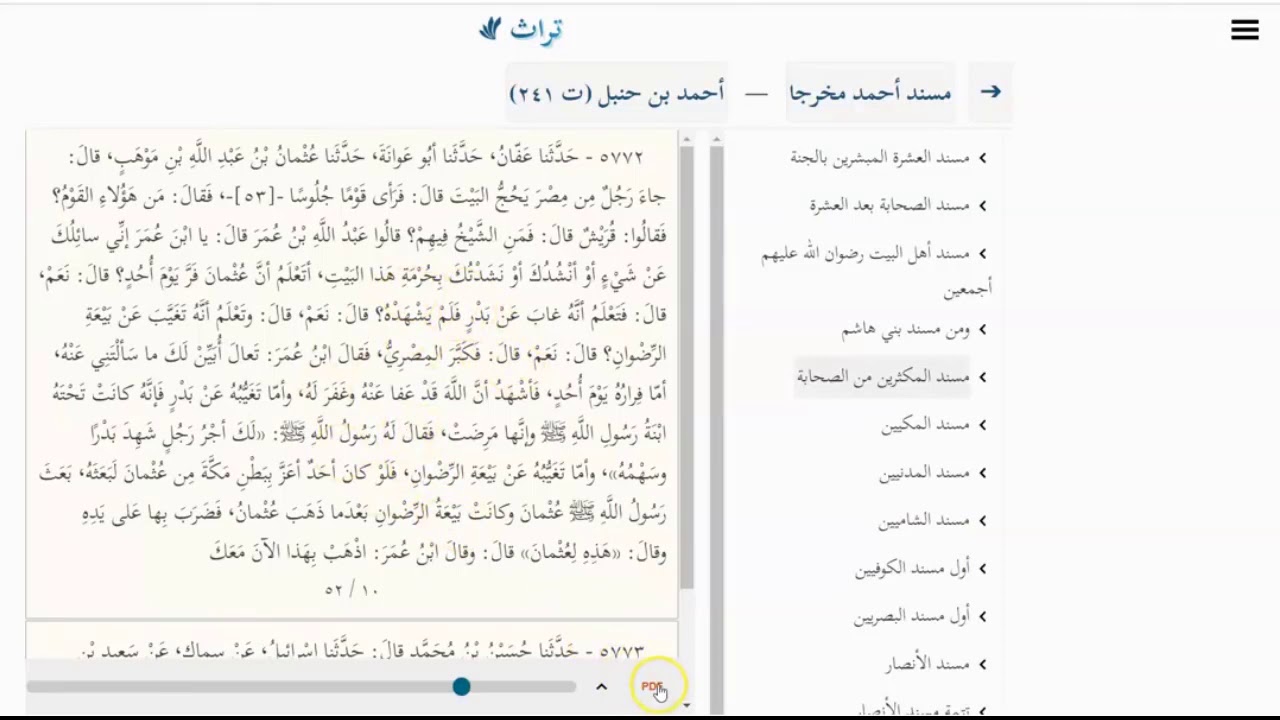Select chapter مسند العشرة المبشرين بالجنة
This screenshot has width=1280, height=720.
click(x=880, y=158)
